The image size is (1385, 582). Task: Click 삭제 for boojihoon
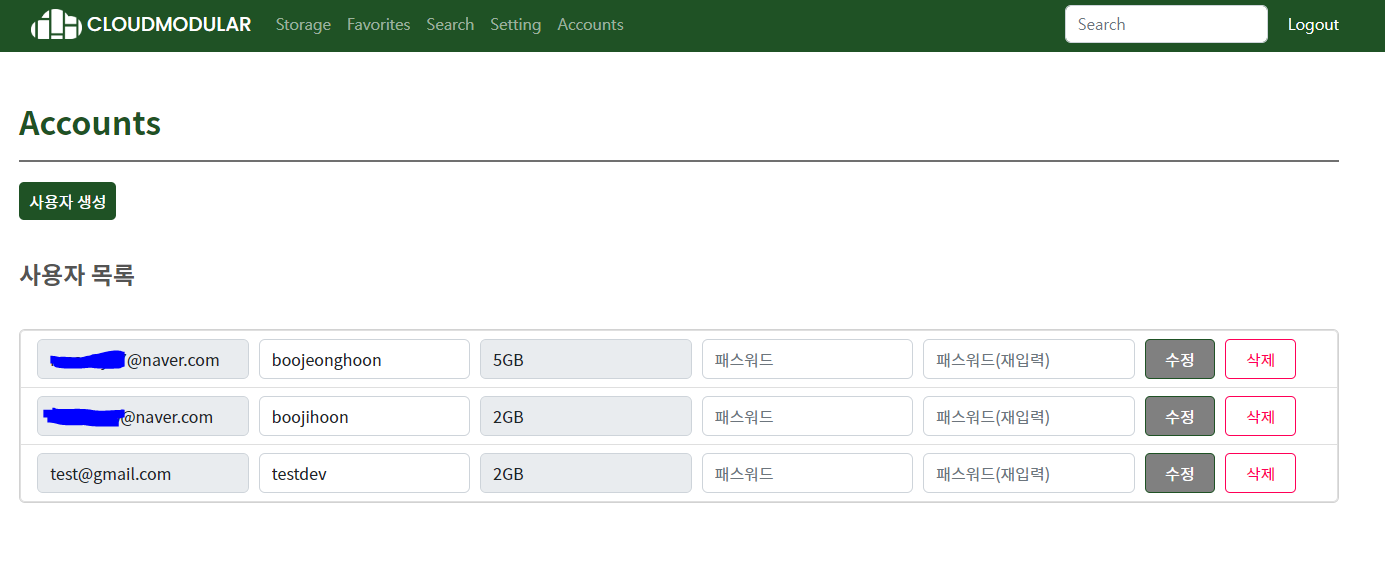pyautogui.click(x=1260, y=416)
